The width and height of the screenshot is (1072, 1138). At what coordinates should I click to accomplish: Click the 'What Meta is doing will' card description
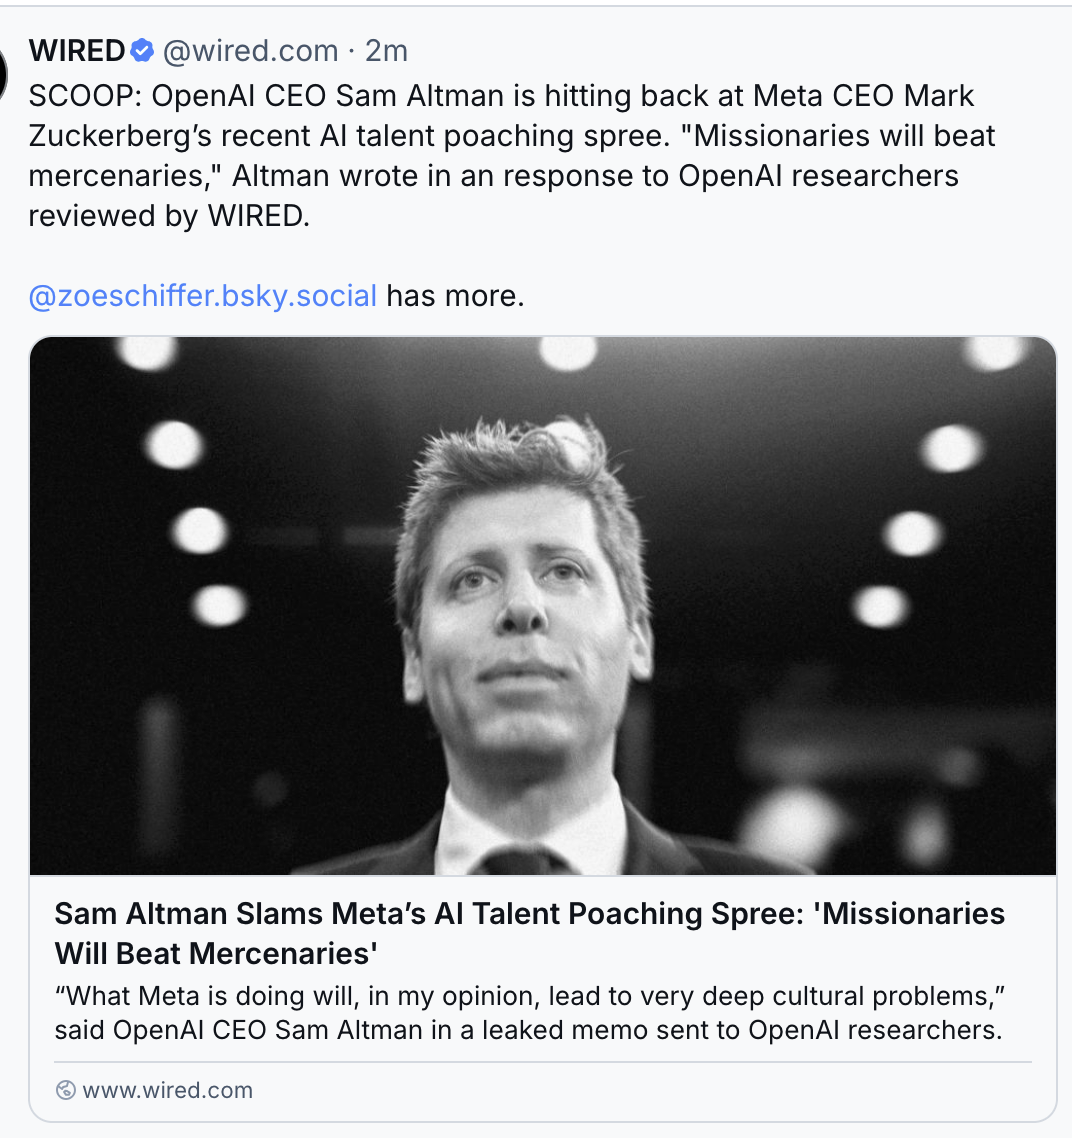530,996
